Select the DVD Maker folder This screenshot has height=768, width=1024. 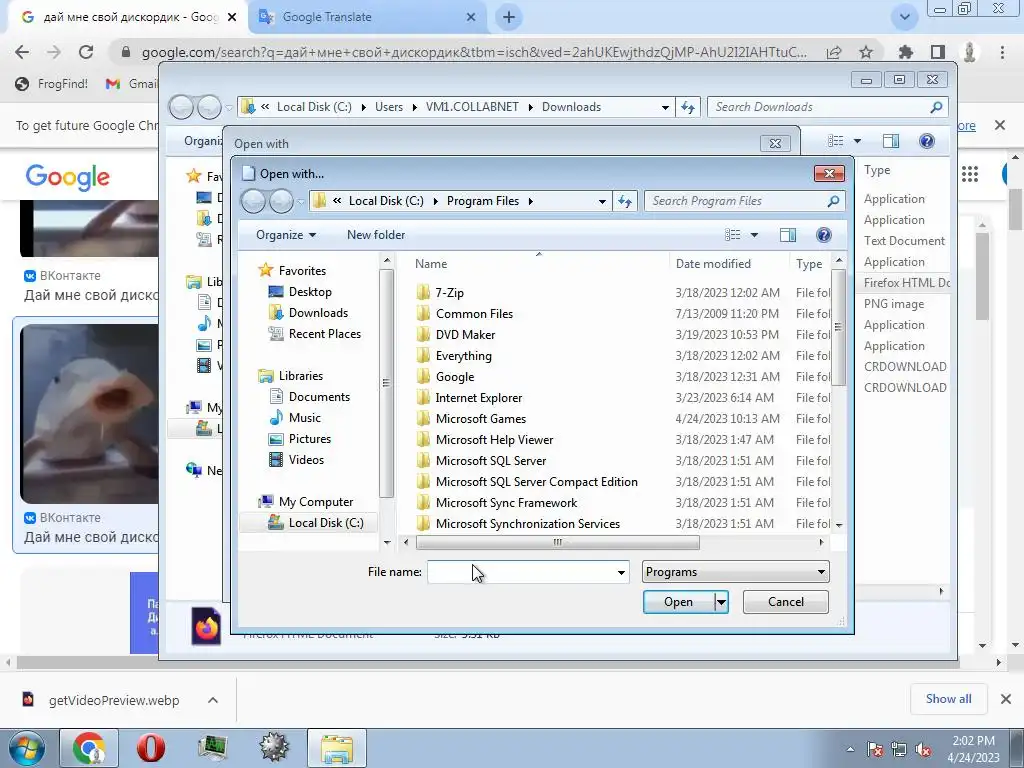[465, 334]
